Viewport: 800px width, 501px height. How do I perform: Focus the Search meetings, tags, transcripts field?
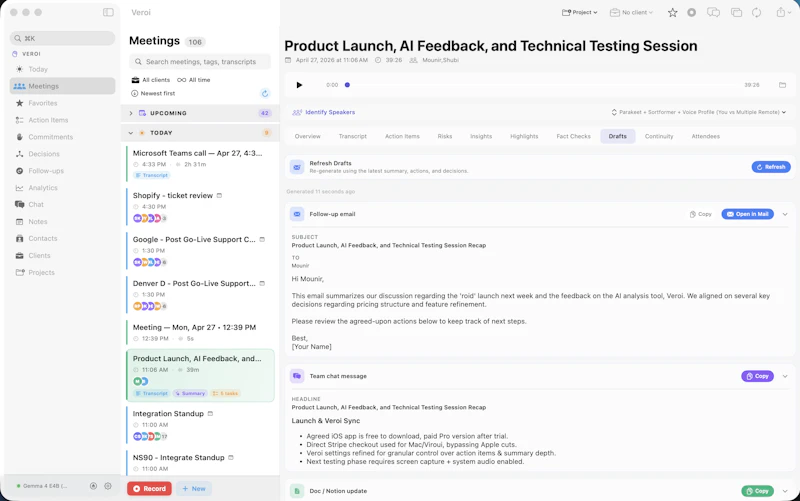(200, 62)
